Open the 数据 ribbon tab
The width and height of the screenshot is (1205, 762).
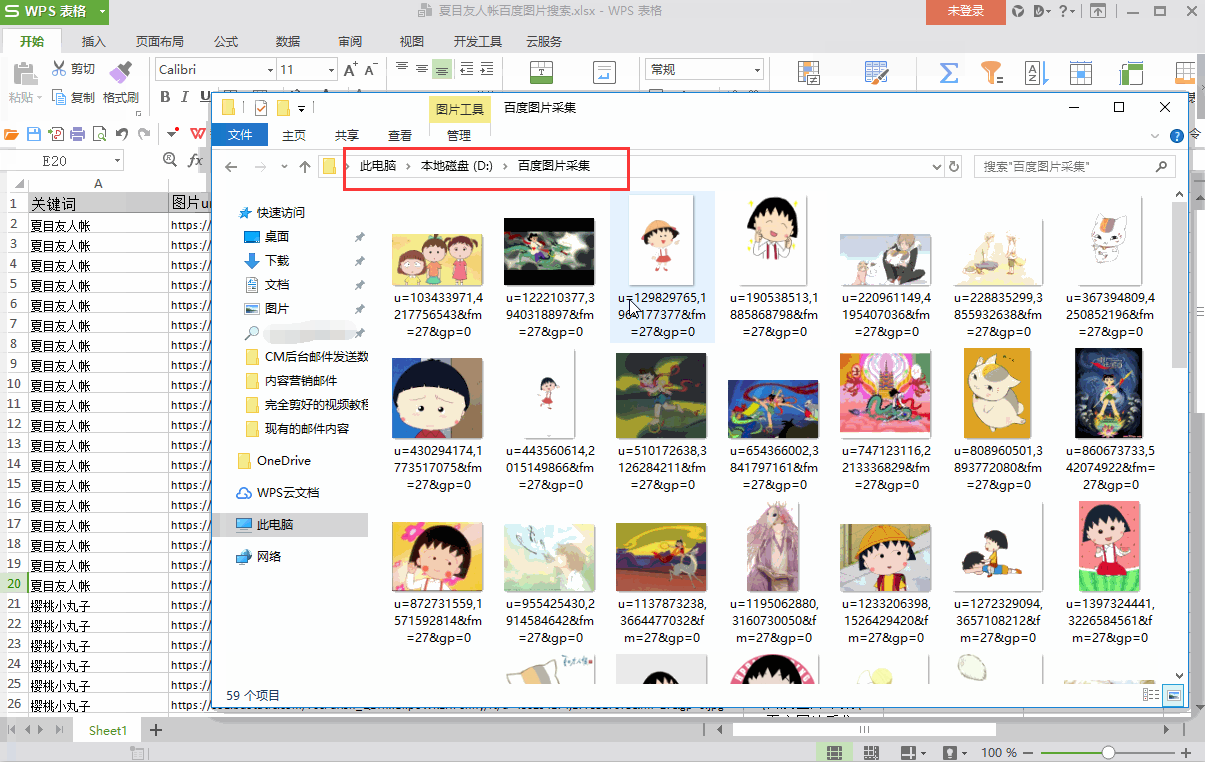coord(288,41)
